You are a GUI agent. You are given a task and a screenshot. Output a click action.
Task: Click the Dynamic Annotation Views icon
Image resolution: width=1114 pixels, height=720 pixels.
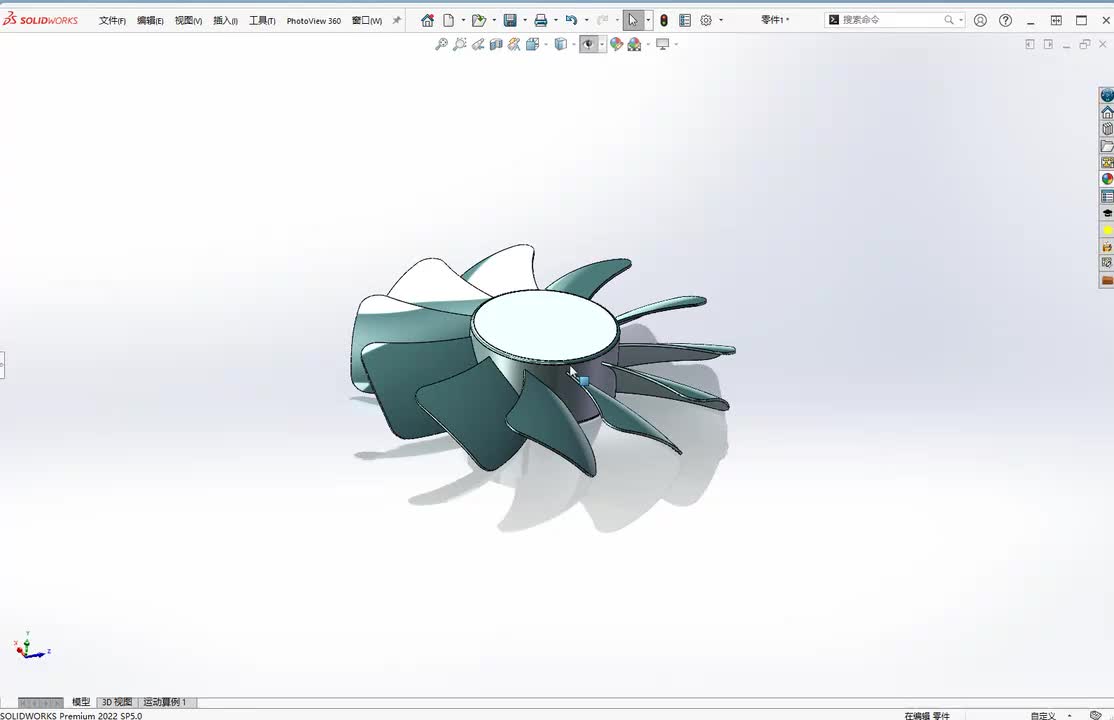514,44
